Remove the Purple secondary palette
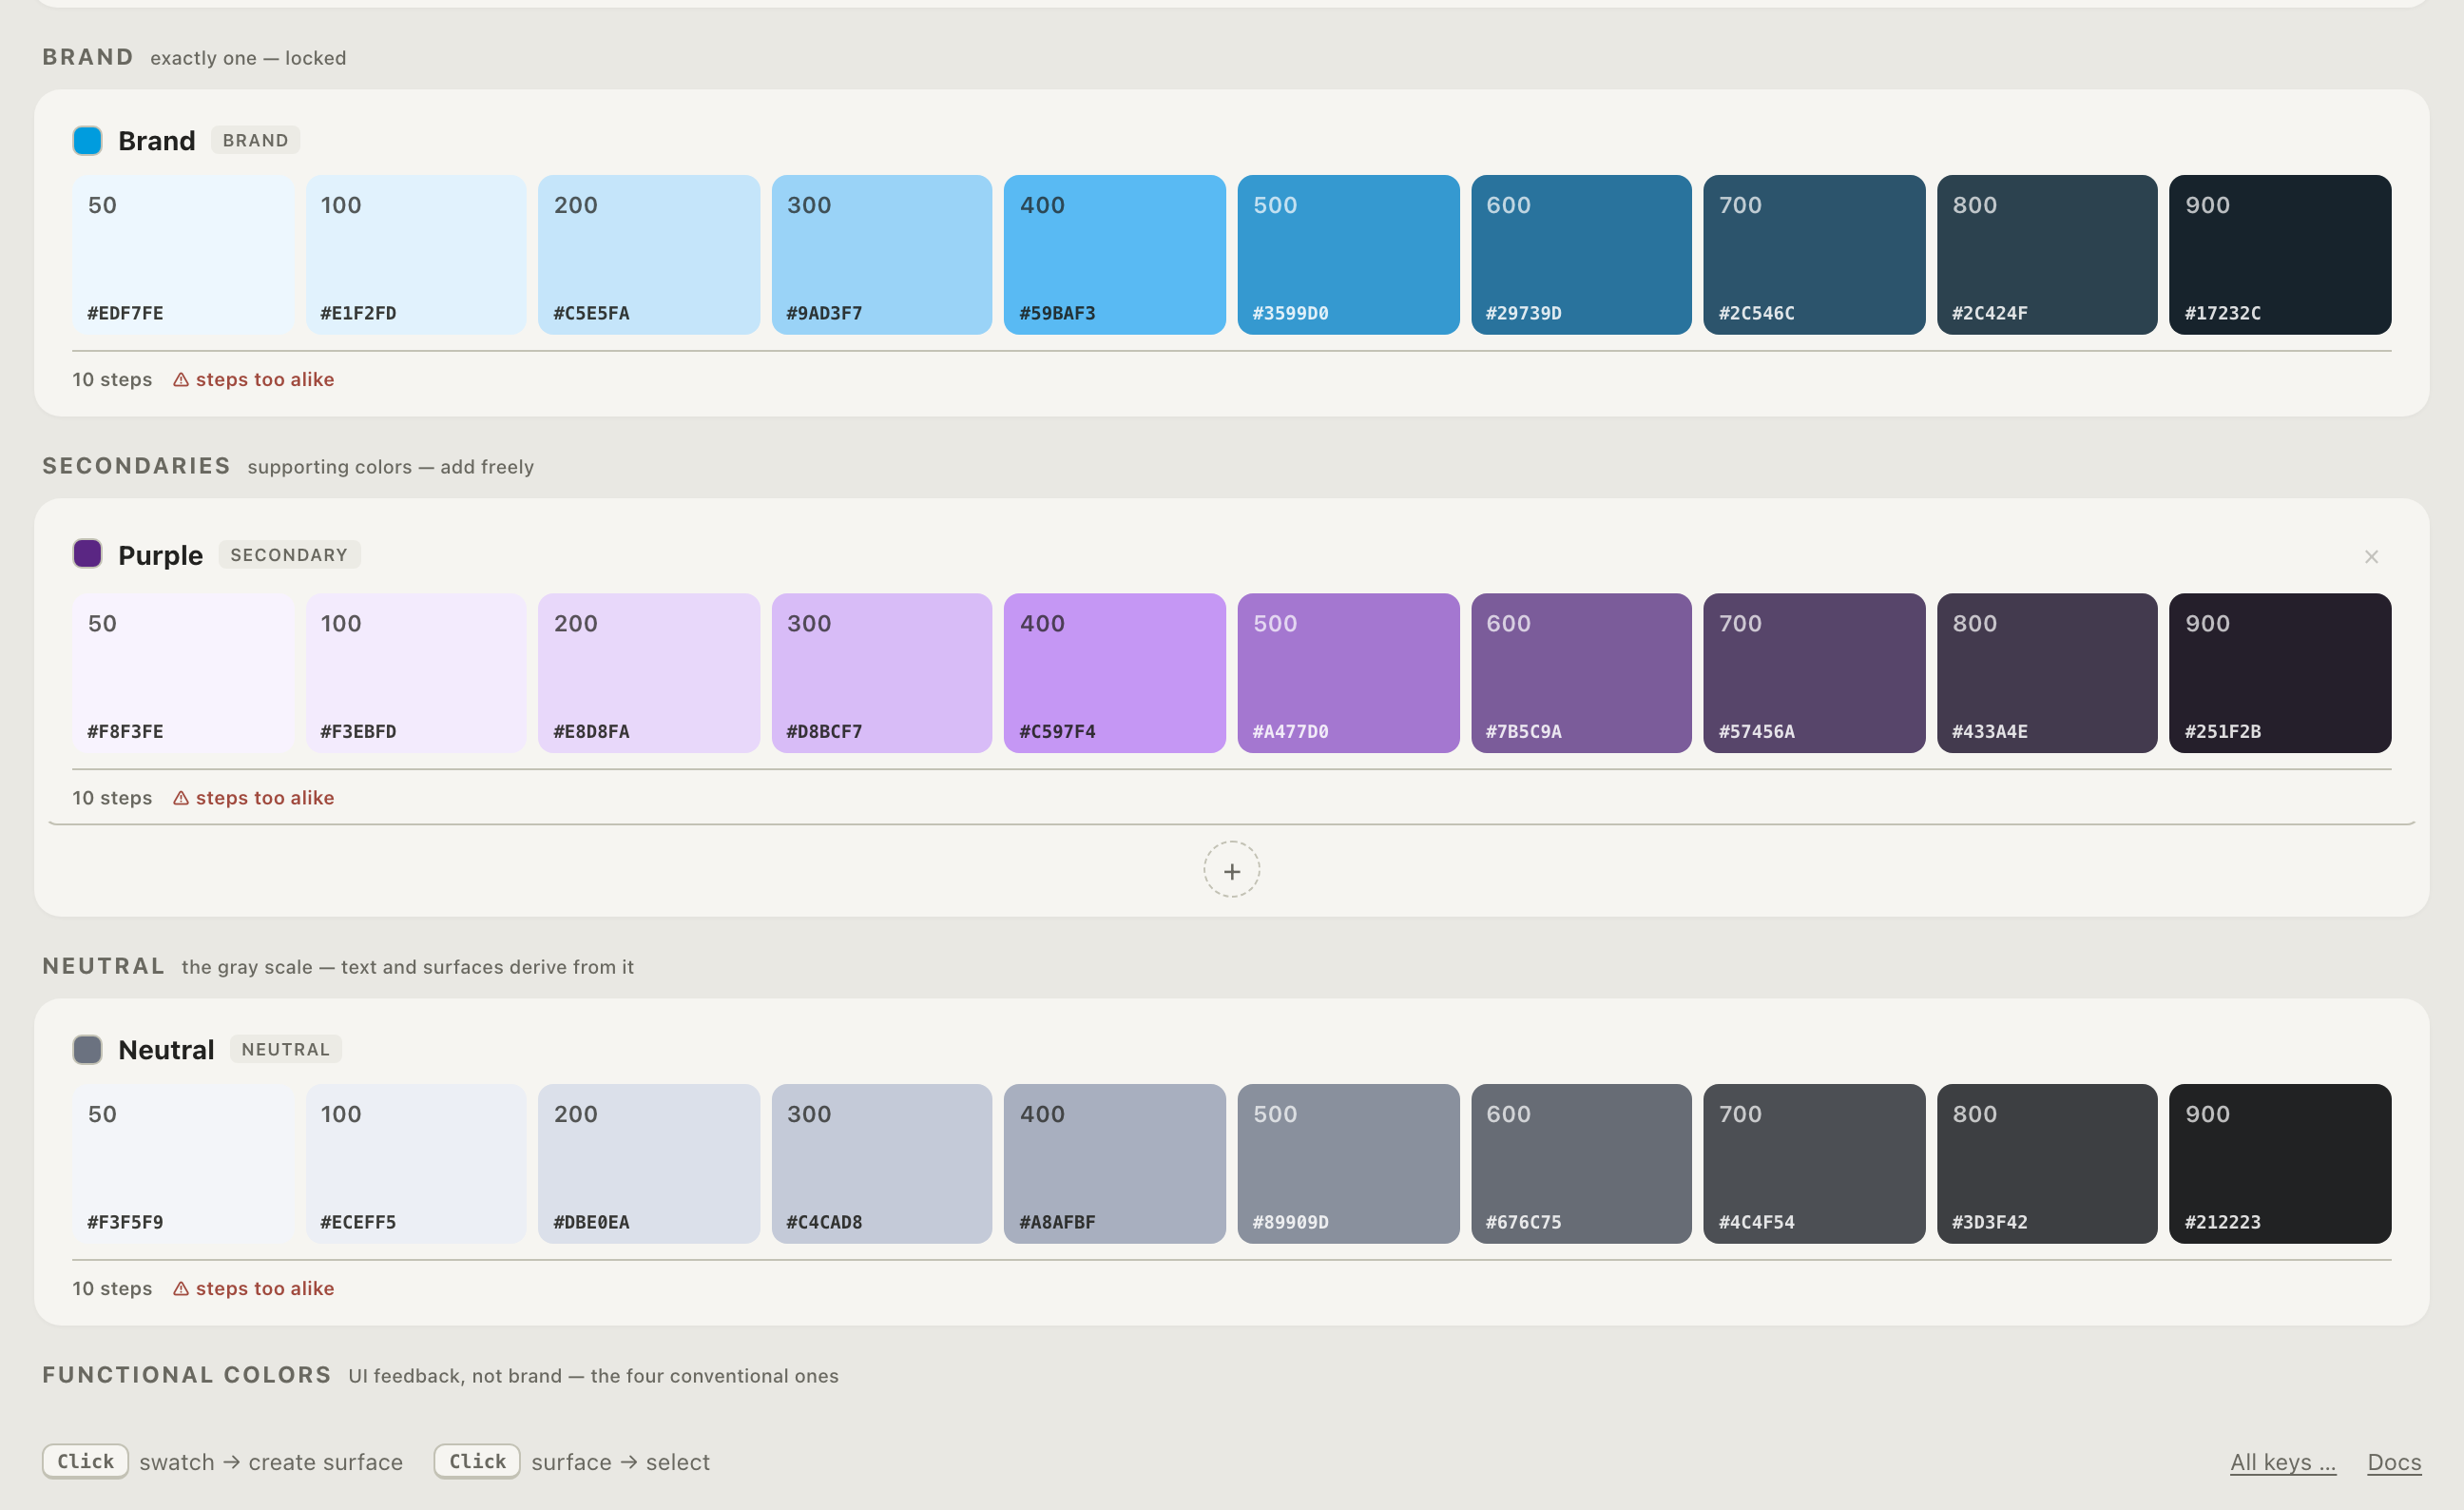Screen dimensions: 2464x1510 tap(2371, 557)
